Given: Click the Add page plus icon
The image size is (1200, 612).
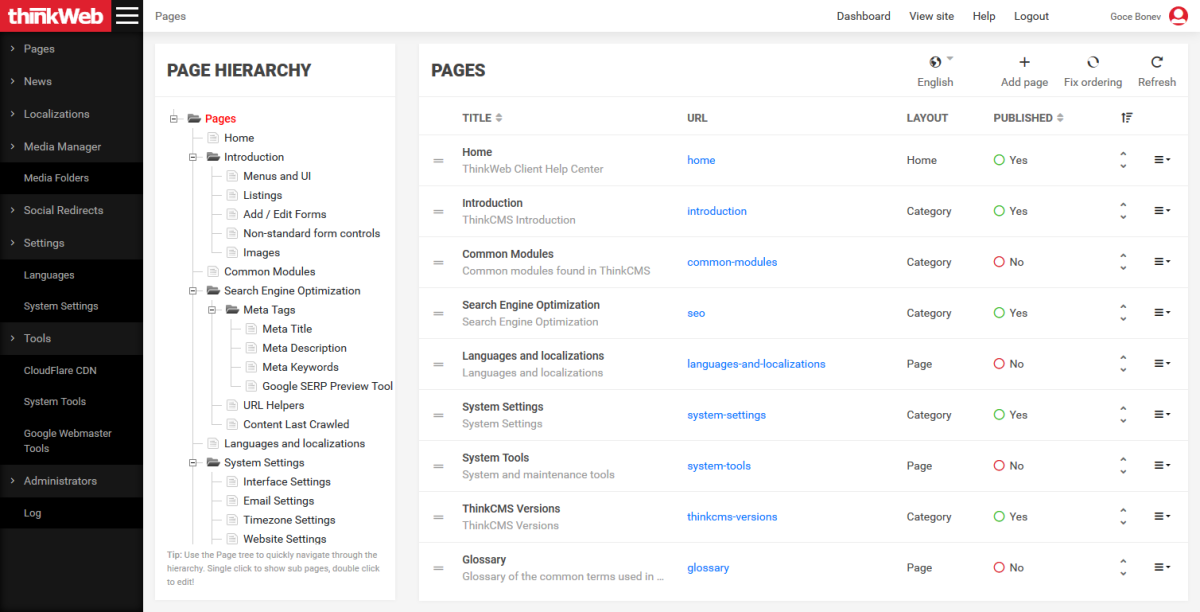Looking at the screenshot, I should [1023, 63].
